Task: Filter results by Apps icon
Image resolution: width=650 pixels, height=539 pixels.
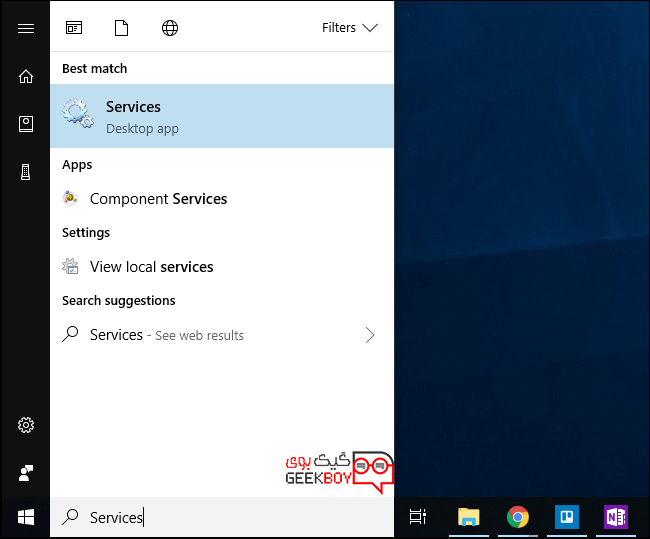Action: [74, 28]
